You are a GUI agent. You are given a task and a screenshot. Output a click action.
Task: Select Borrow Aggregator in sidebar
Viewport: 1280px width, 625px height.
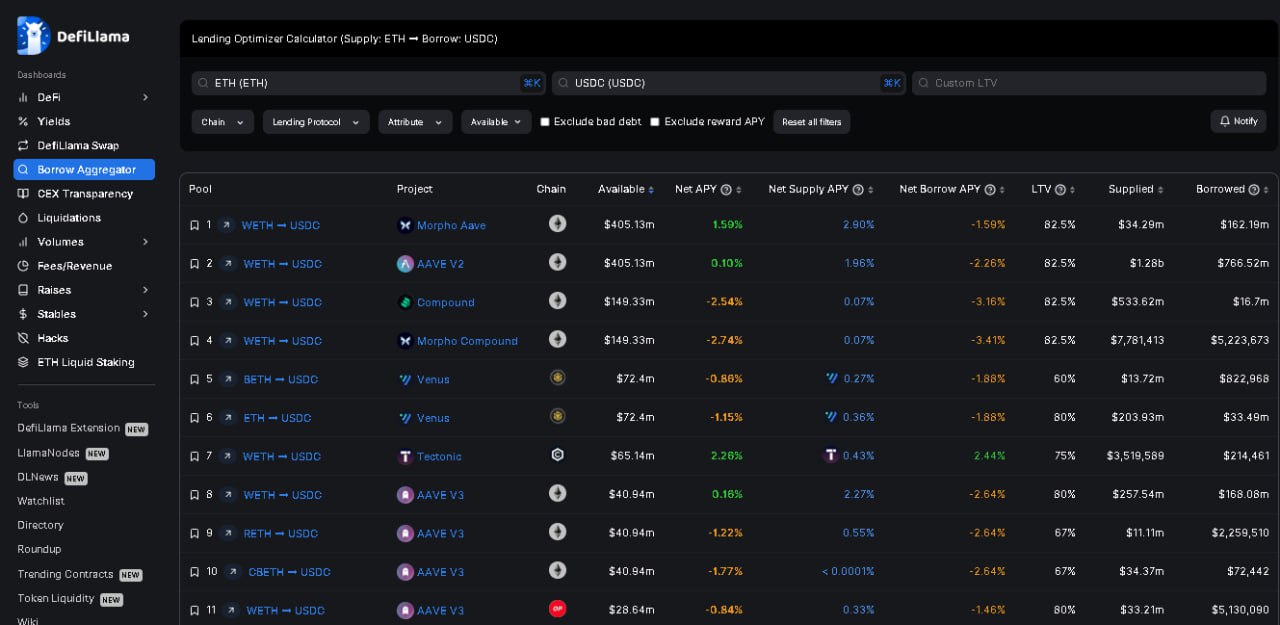[x=84, y=170]
